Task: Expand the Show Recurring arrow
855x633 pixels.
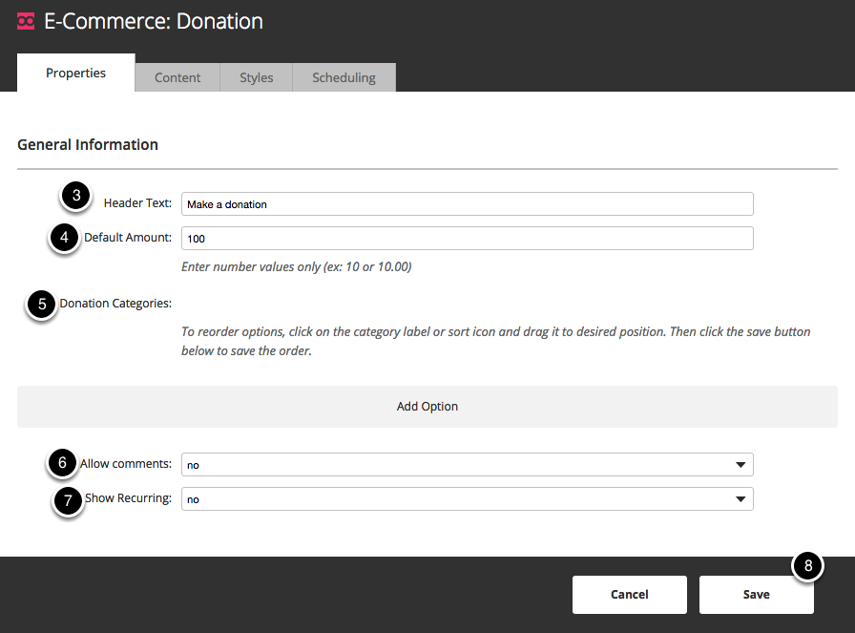Action: (740, 499)
